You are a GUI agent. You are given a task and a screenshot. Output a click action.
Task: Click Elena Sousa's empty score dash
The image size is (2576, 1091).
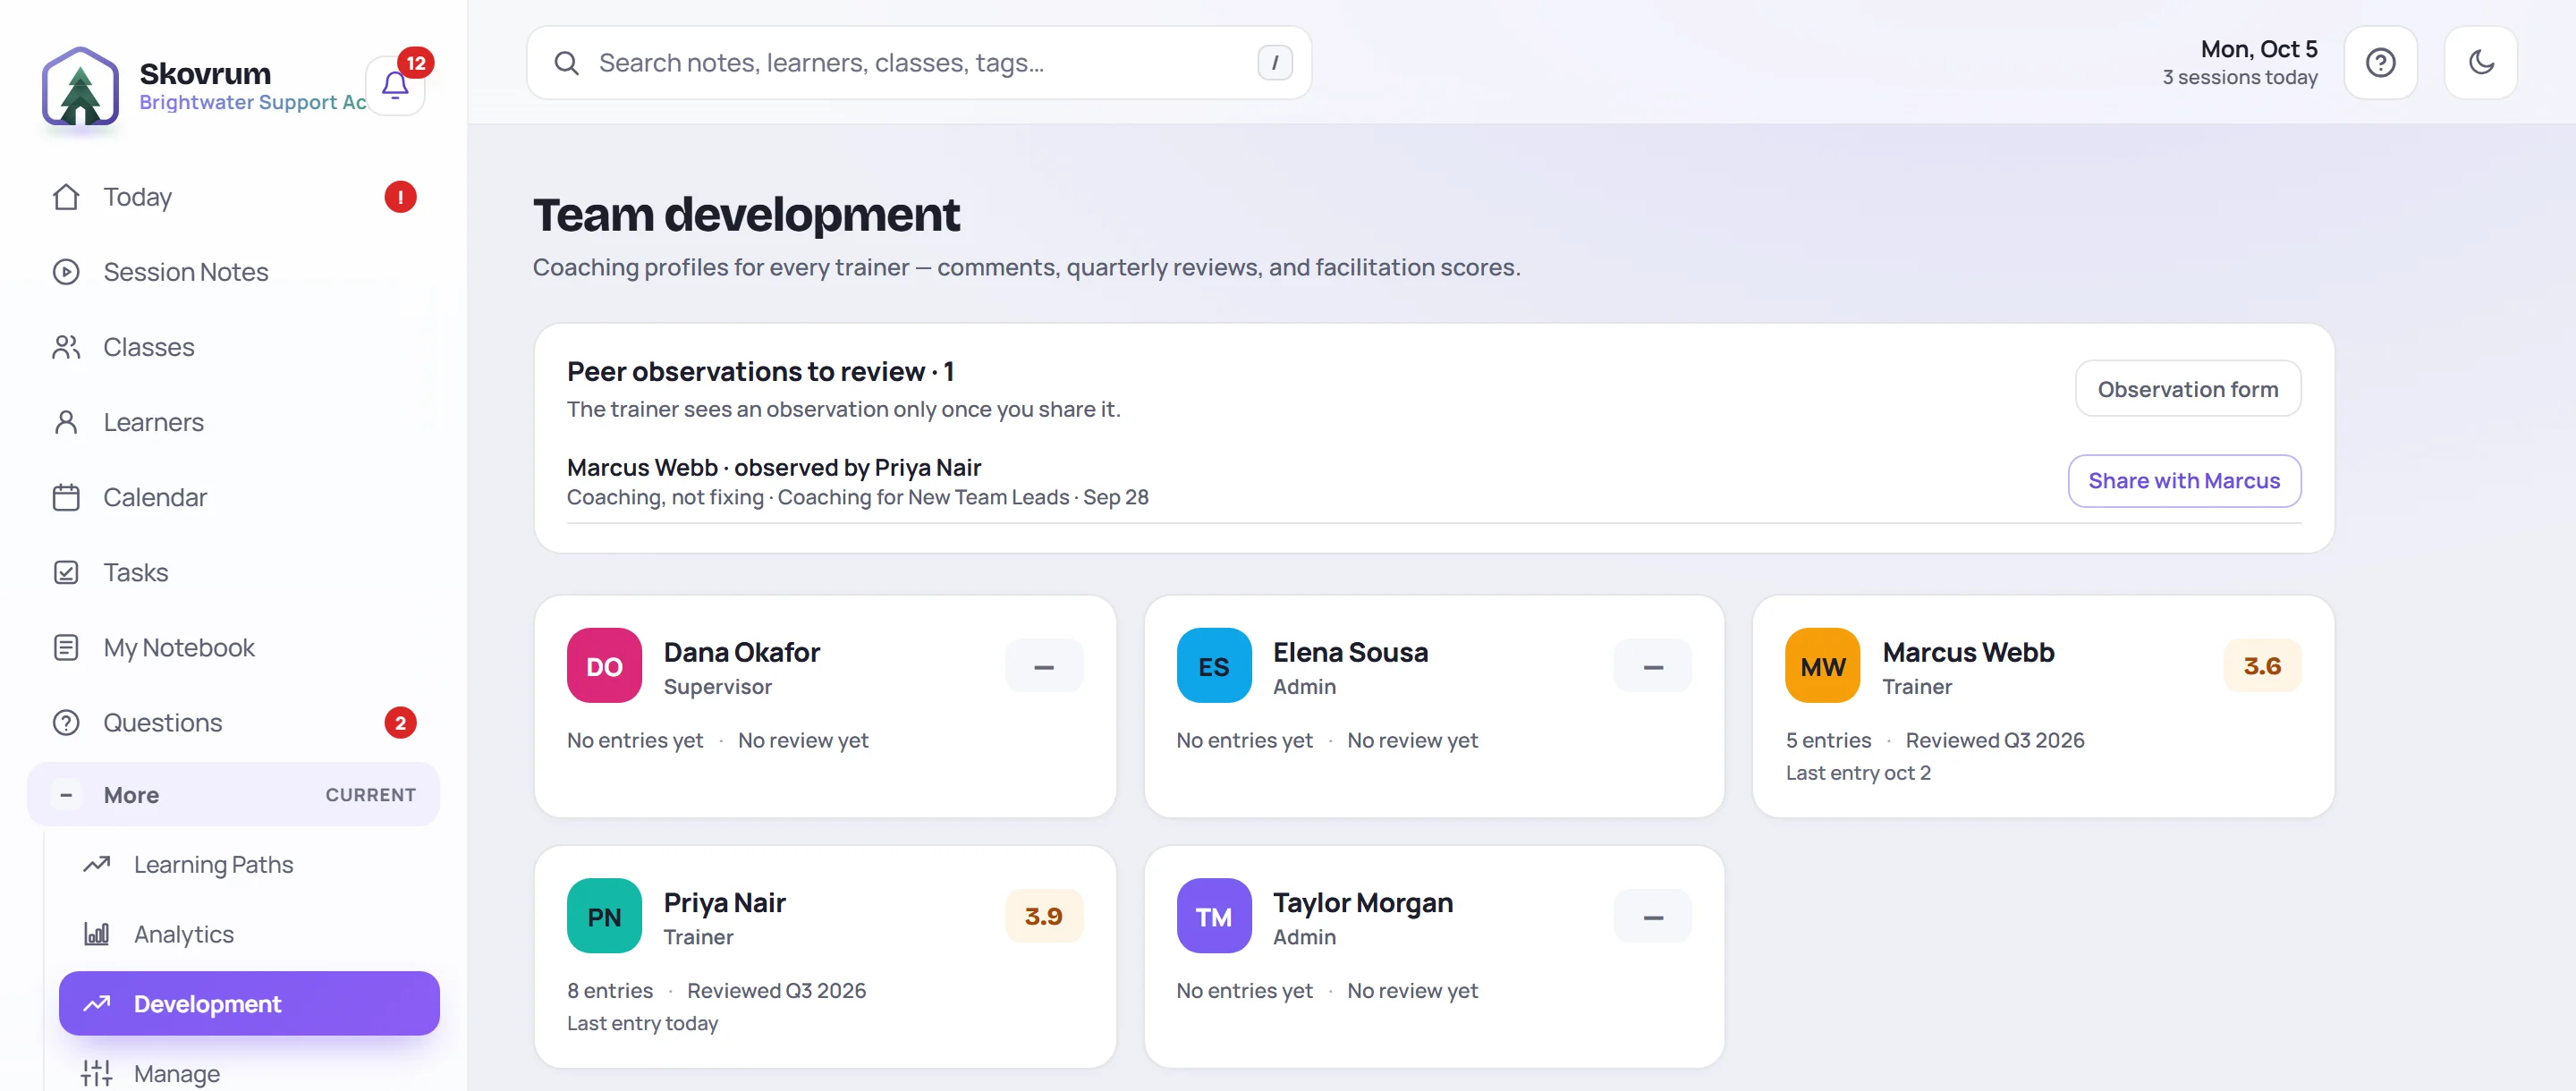(1652, 666)
